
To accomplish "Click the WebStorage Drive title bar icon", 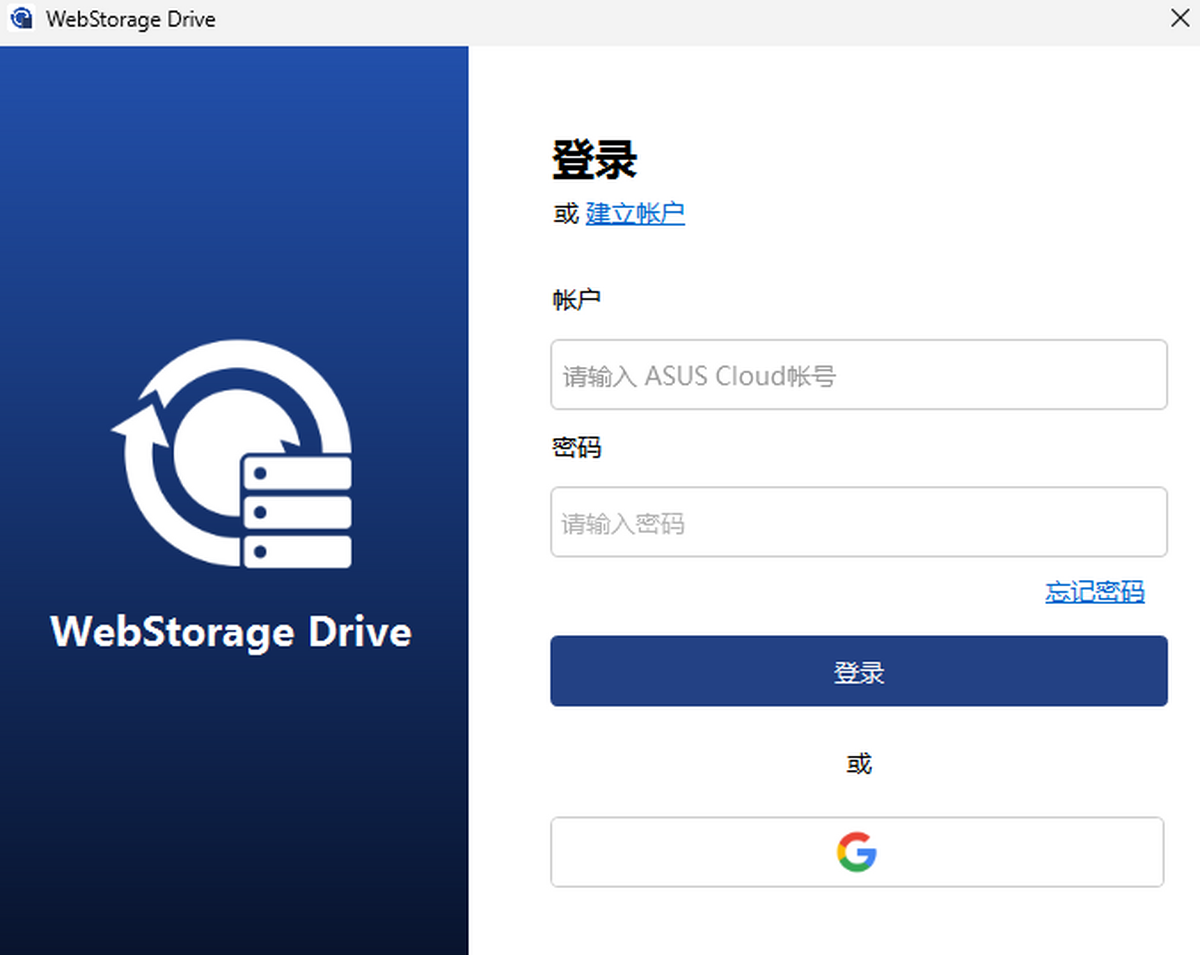I will pyautogui.click(x=20, y=19).
